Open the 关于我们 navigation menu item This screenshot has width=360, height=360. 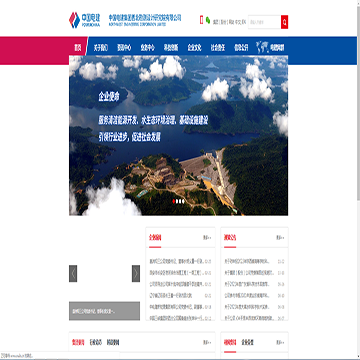tap(100, 48)
